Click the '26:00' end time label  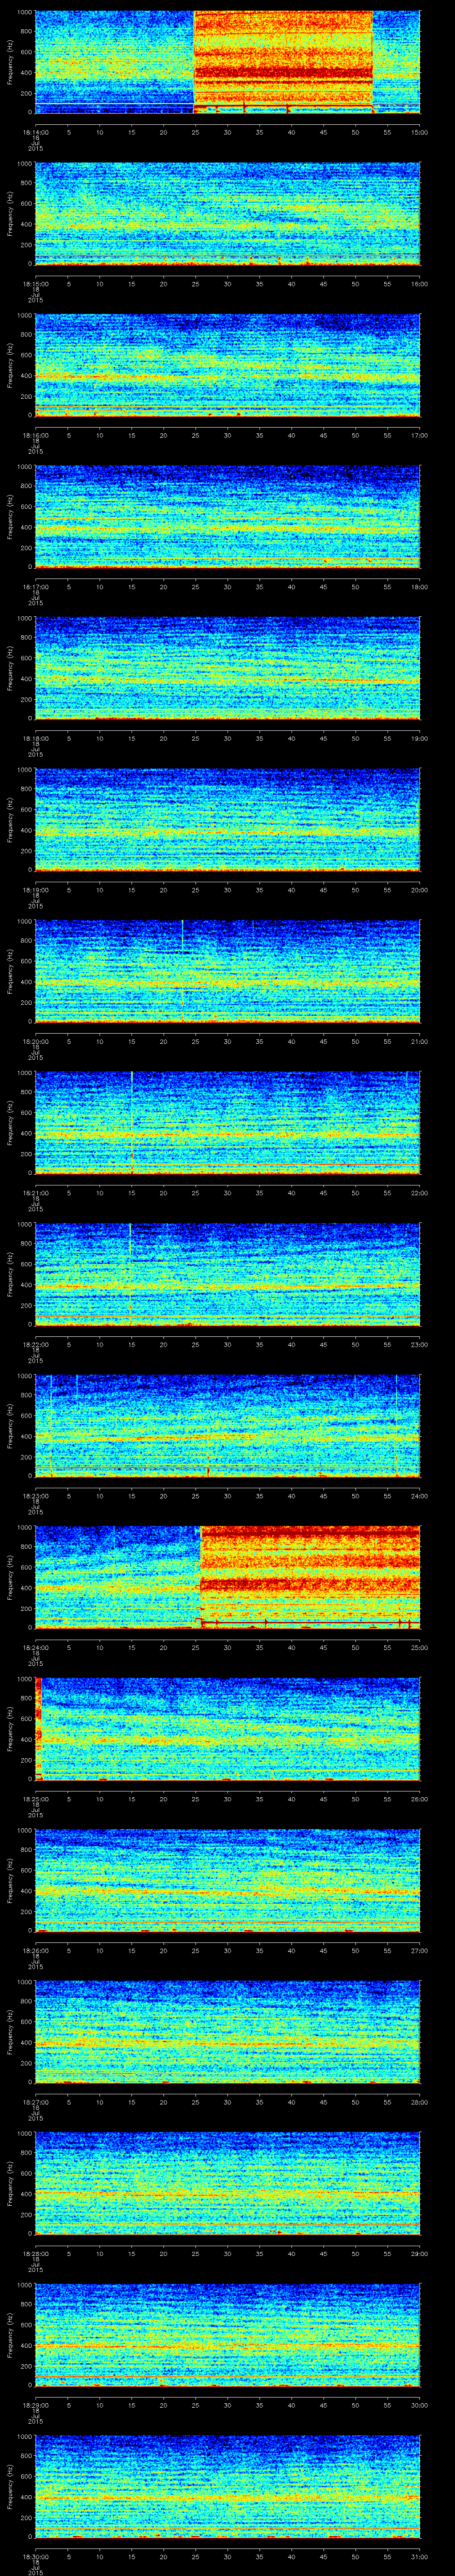419,1799
